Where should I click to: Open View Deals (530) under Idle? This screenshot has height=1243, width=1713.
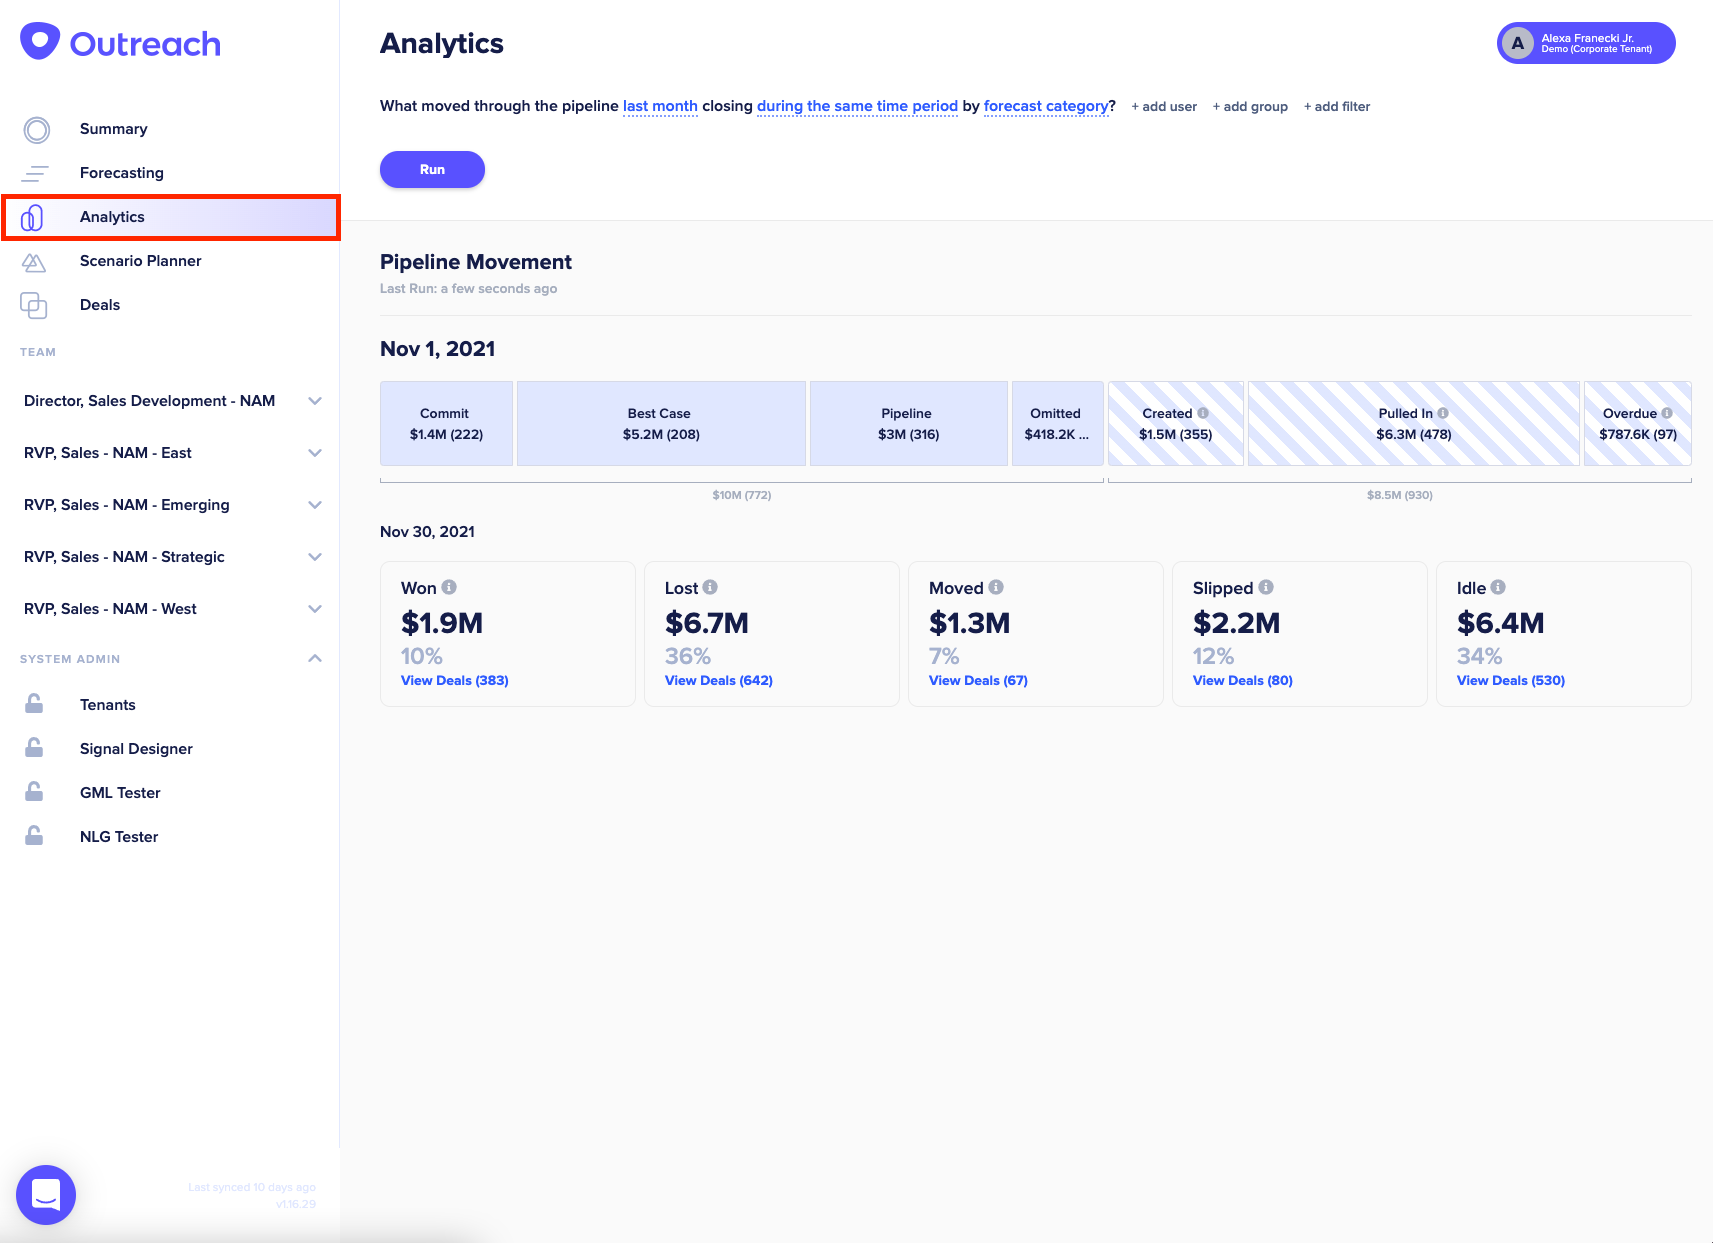[x=1511, y=680]
